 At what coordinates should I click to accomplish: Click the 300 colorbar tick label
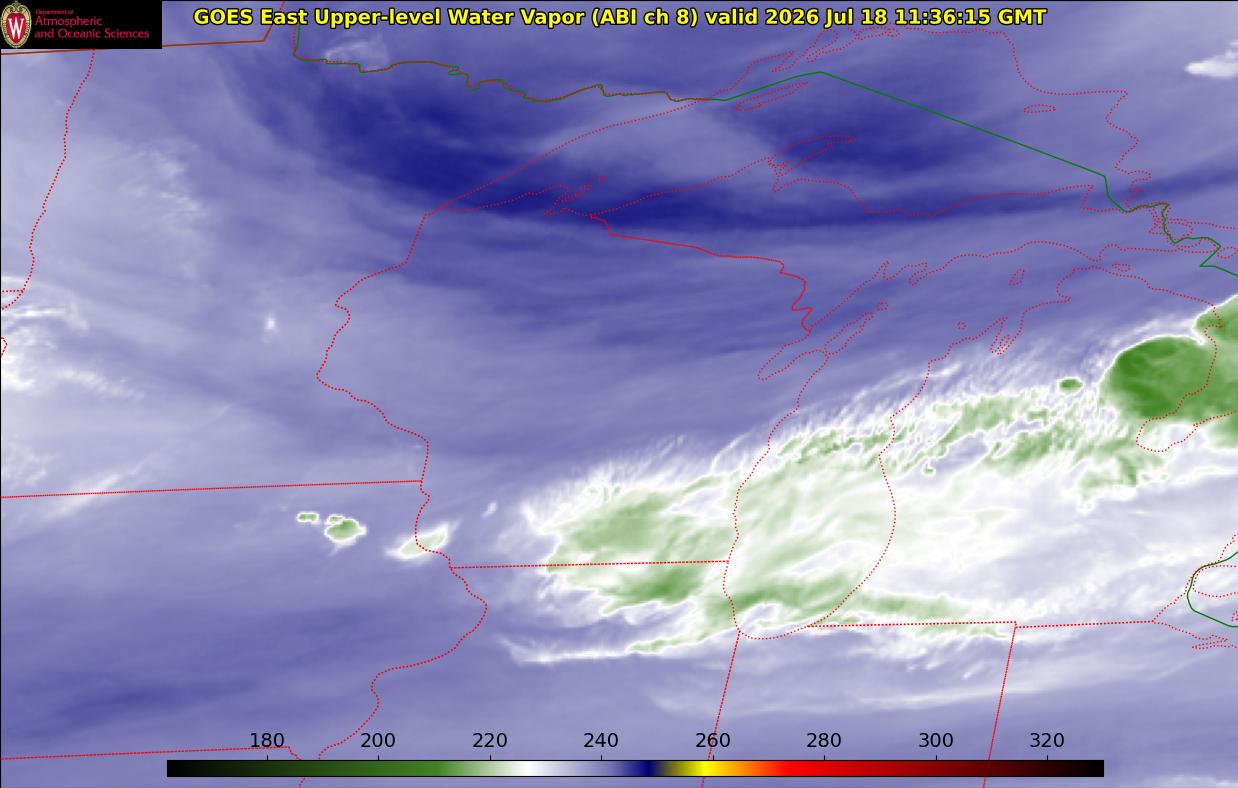point(936,741)
